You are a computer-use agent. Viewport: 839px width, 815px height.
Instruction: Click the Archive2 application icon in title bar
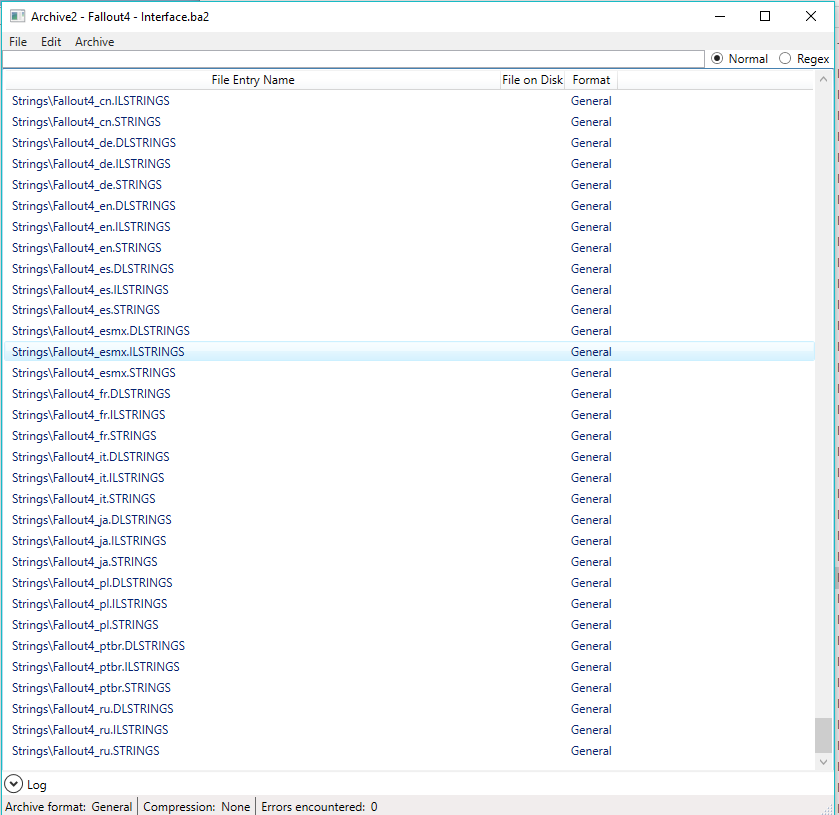[x=17, y=16]
